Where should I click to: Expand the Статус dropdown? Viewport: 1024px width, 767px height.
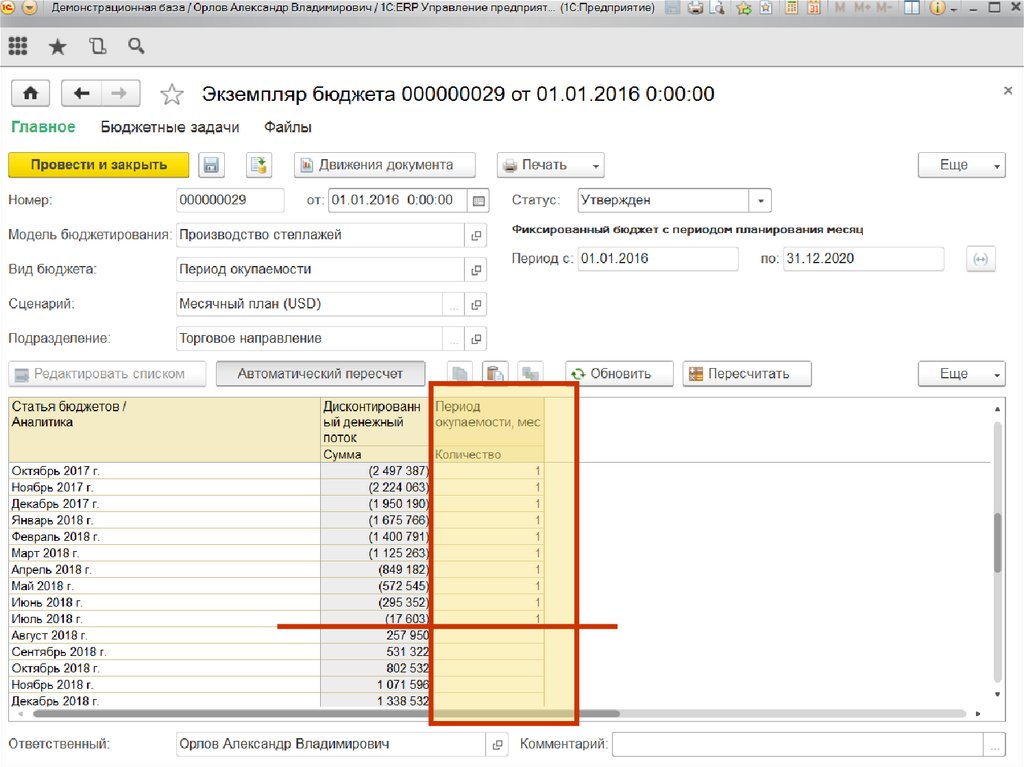pyautogui.click(x=760, y=201)
